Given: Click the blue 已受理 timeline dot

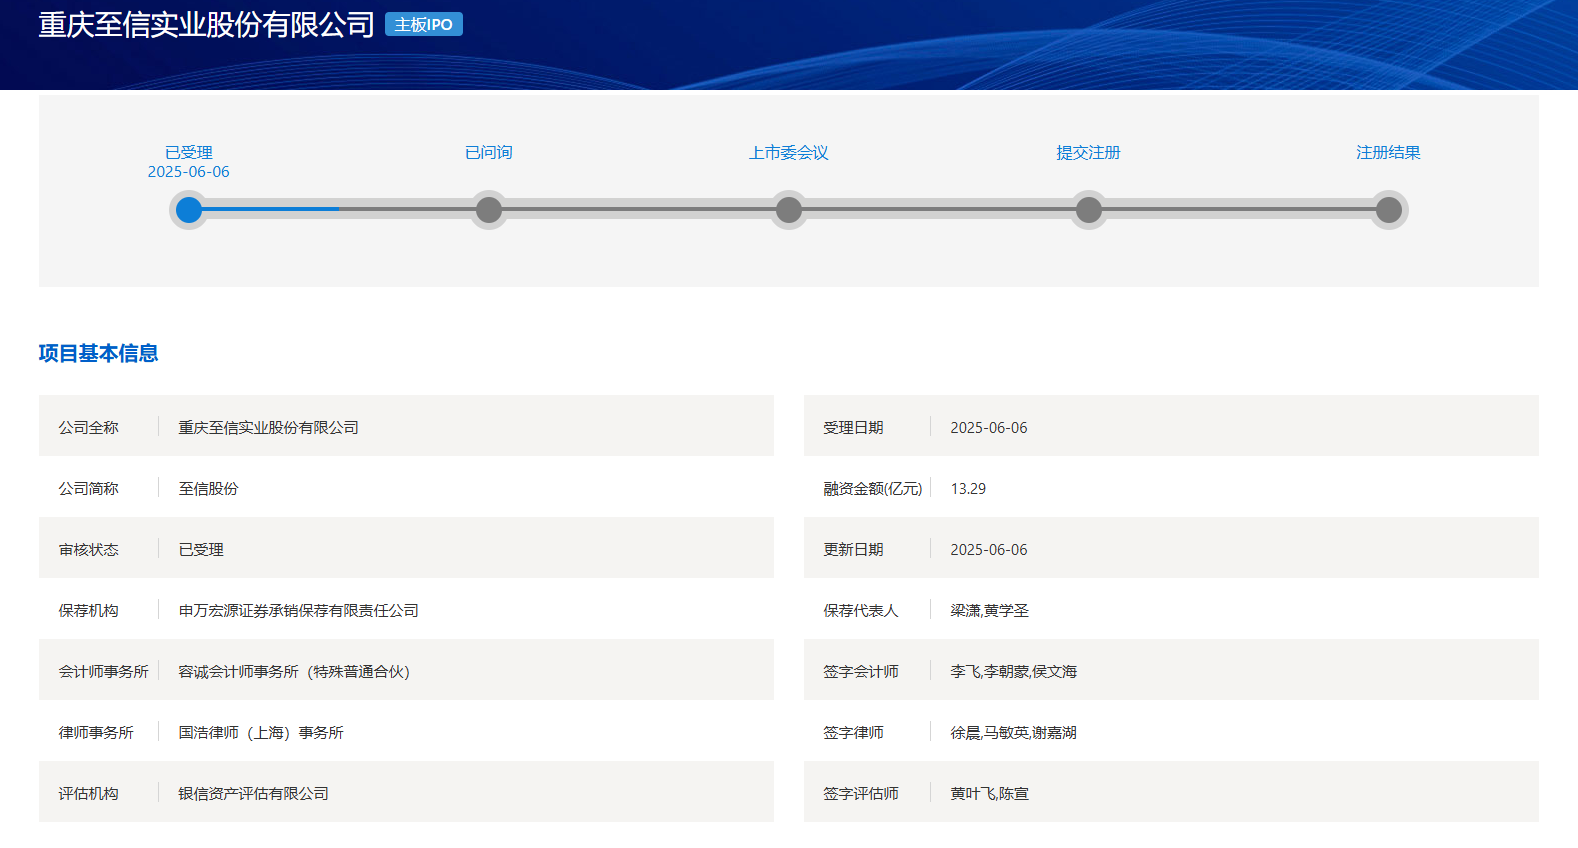Looking at the screenshot, I should click(189, 210).
